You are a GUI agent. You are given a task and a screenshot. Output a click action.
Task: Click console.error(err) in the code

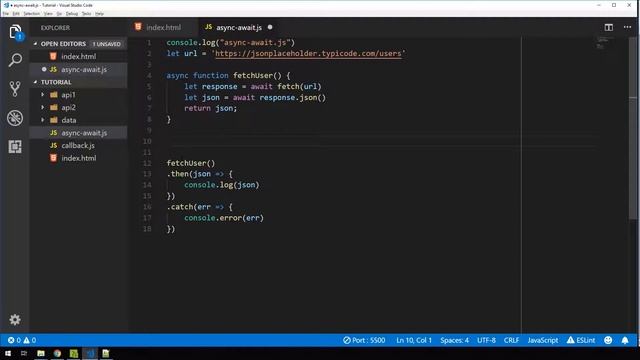point(224,218)
